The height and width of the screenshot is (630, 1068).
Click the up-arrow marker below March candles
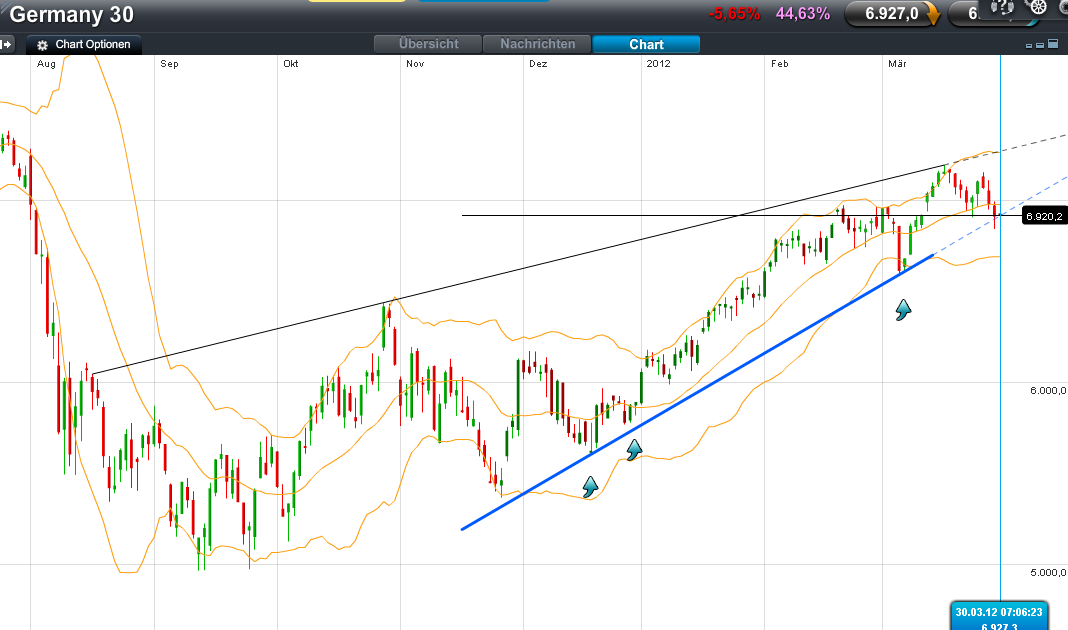[x=903, y=311]
